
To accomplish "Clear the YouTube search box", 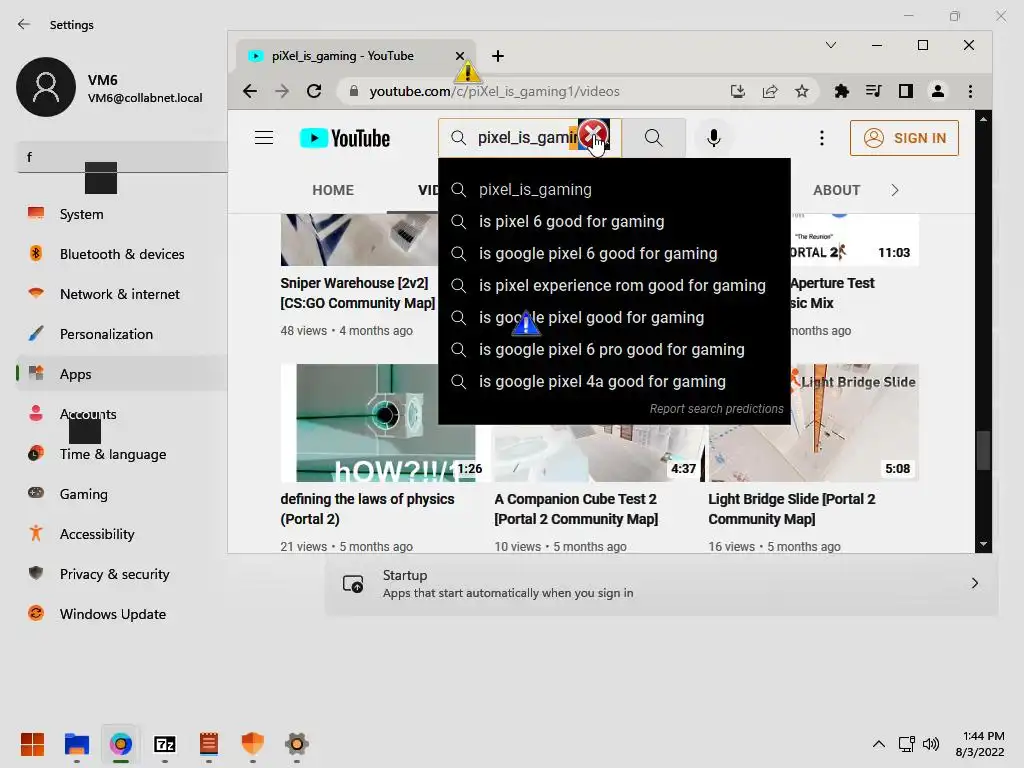I will [x=593, y=136].
